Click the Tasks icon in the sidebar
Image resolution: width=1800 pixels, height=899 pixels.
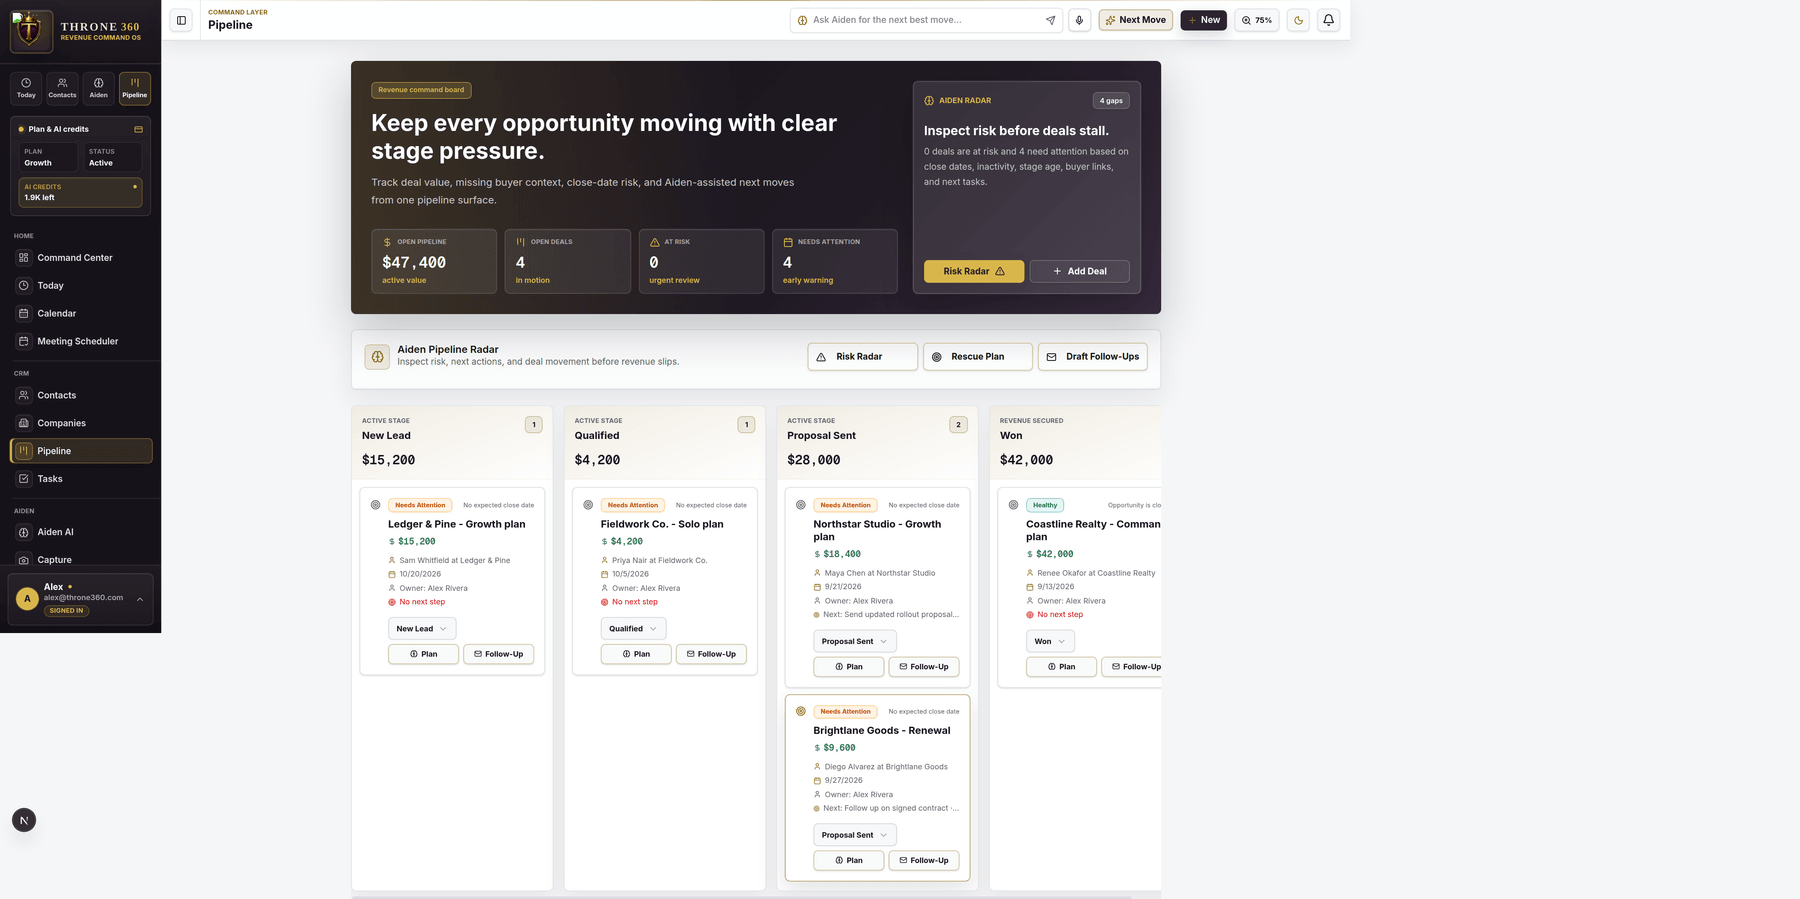(x=24, y=479)
